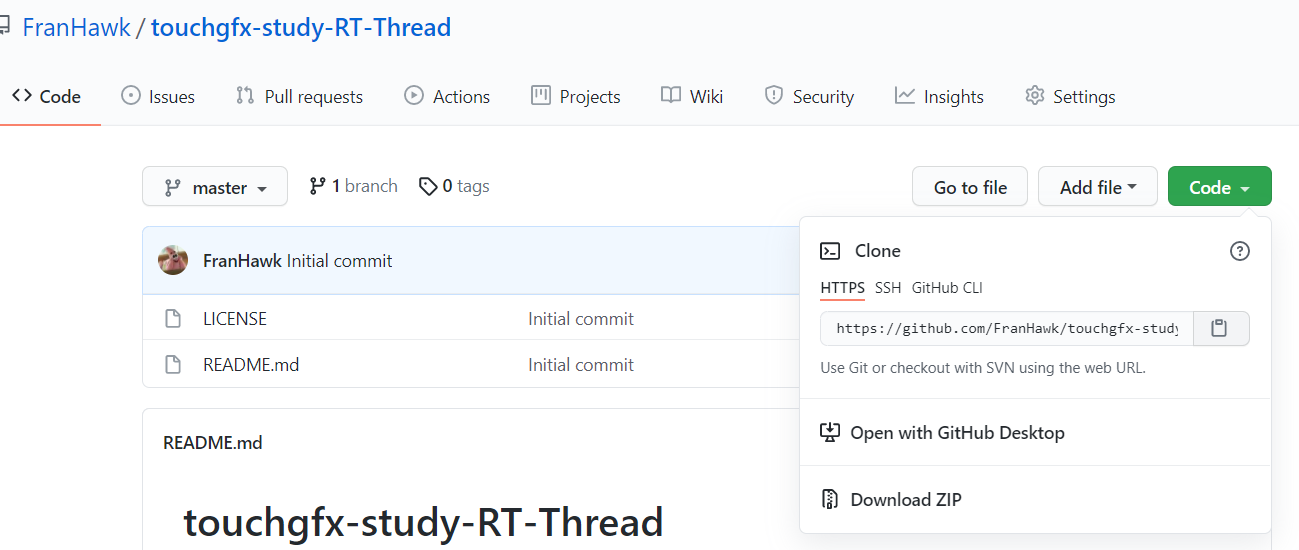Click the README.md panel header text

pos(213,442)
